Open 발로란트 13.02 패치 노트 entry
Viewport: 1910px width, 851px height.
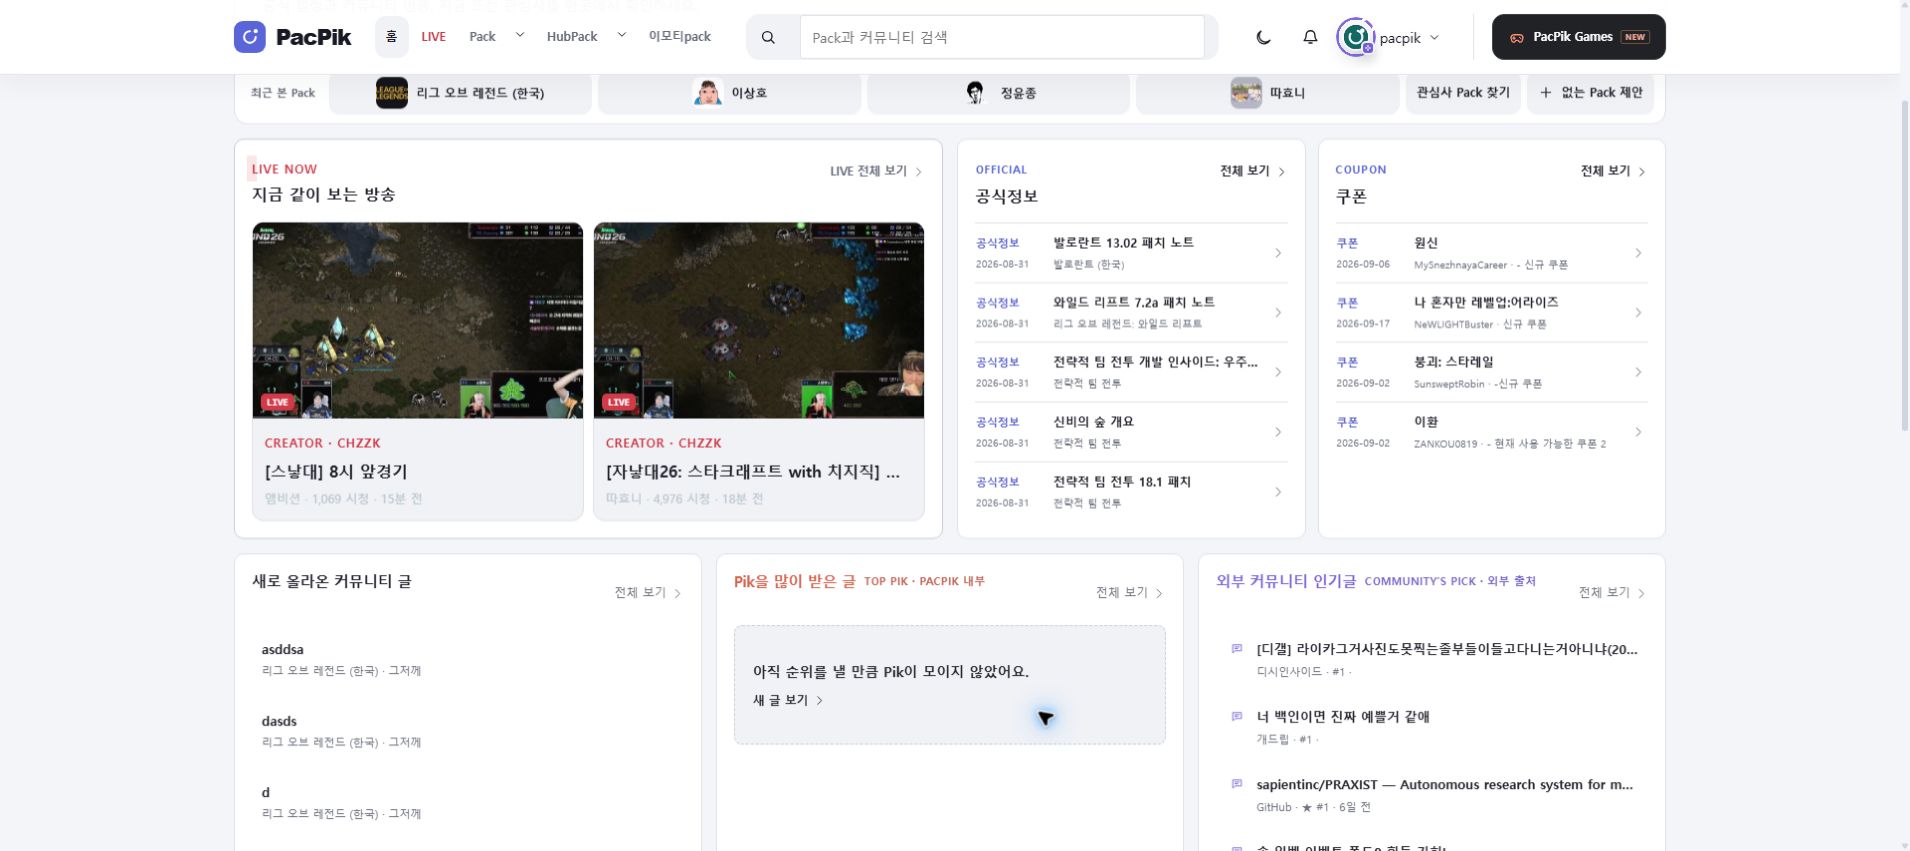click(1131, 253)
